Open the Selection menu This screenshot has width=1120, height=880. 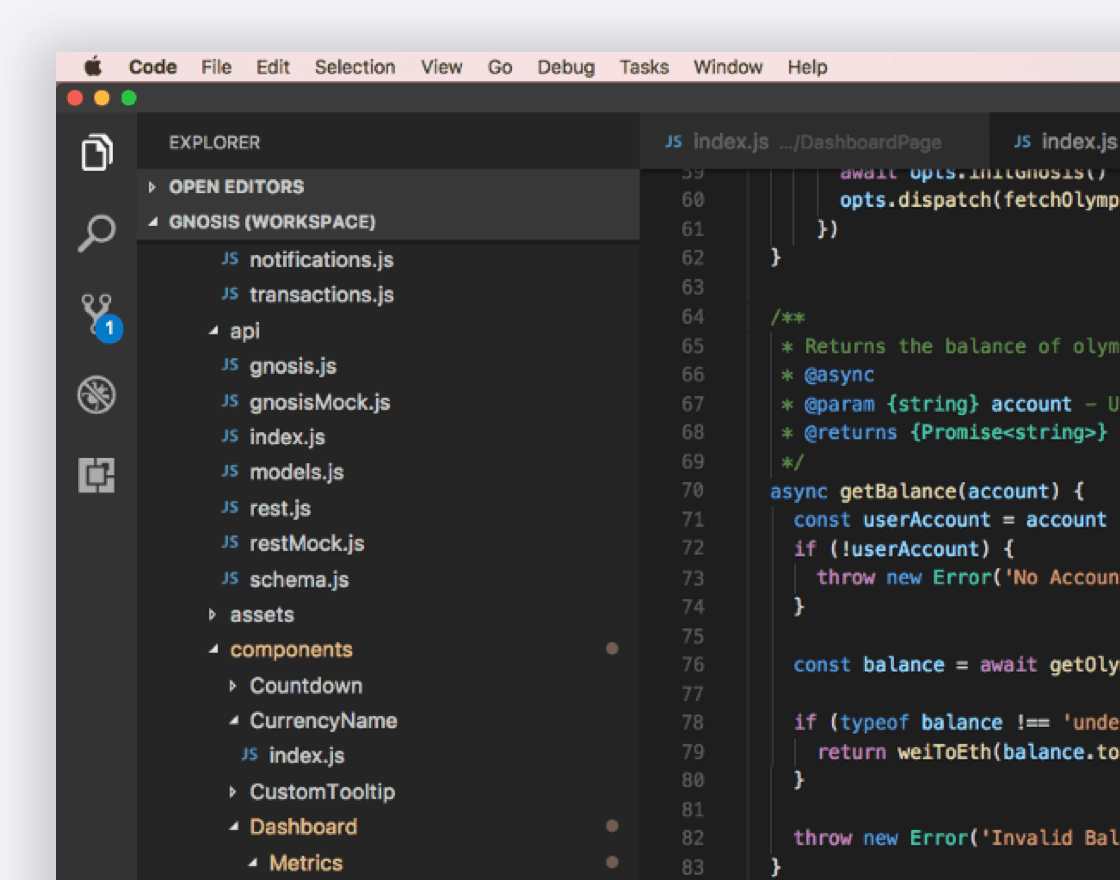pyautogui.click(x=354, y=67)
